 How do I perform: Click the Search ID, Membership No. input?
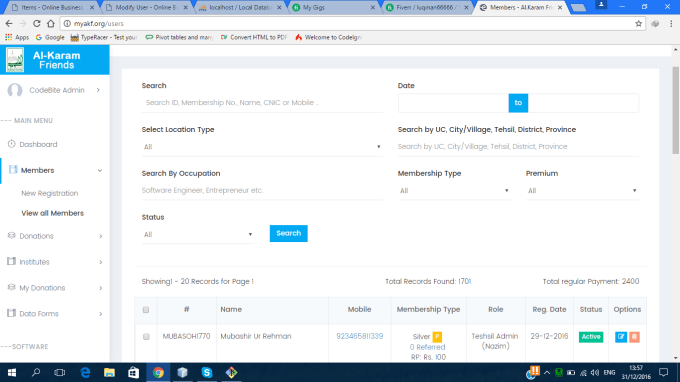(x=262, y=103)
